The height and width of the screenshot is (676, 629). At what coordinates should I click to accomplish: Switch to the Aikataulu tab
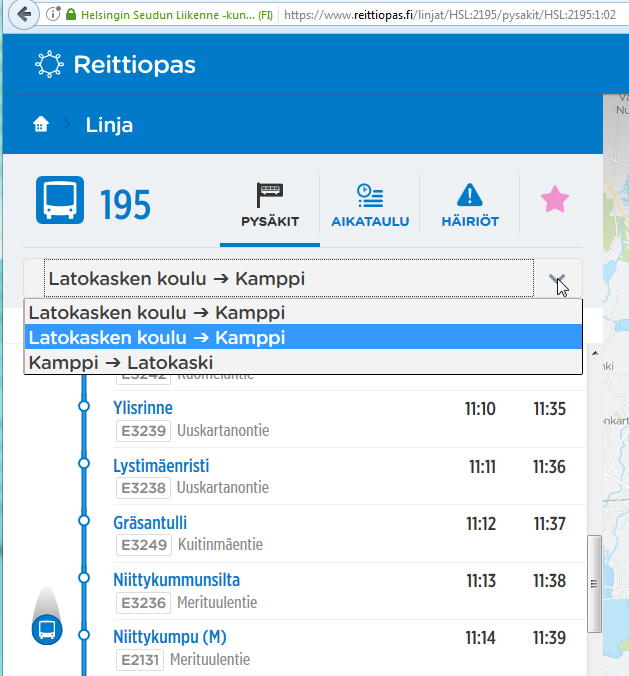pyautogui.click(x=370, y=207)
